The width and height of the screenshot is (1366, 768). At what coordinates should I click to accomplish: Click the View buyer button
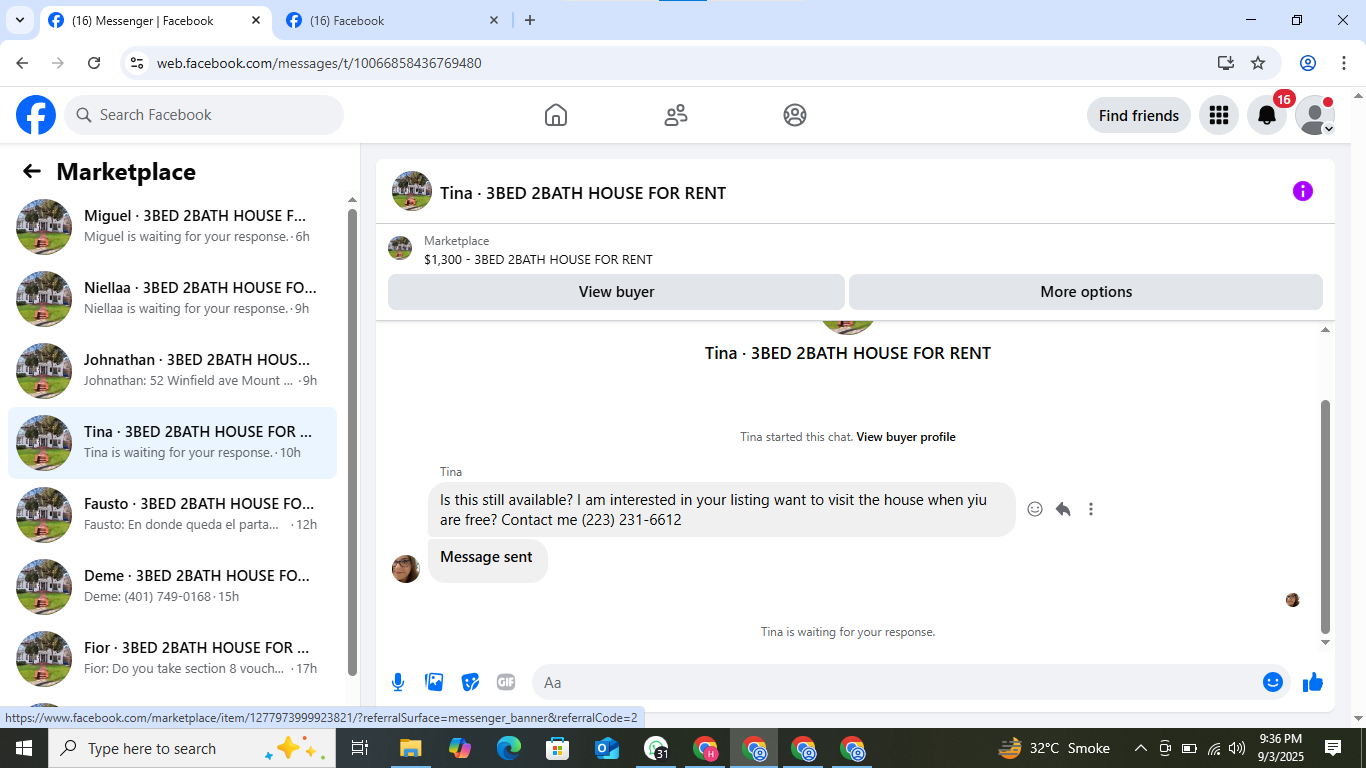pyautogui.click(x=616, y=292)
